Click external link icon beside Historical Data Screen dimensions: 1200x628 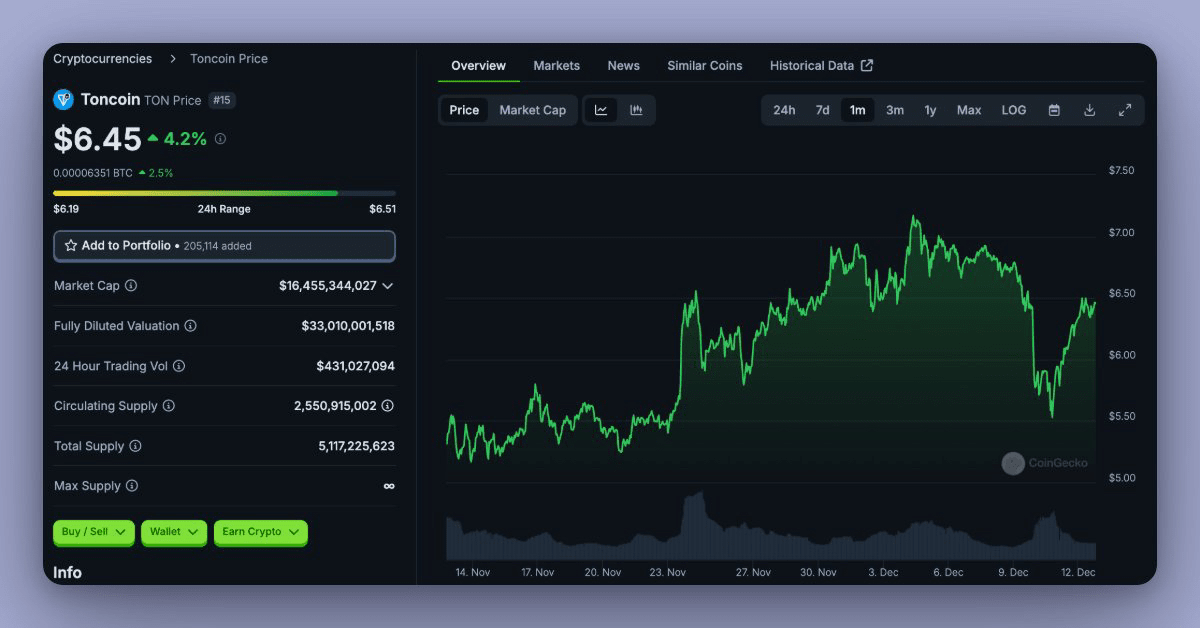pyautogui.click(x=867, y=65)
